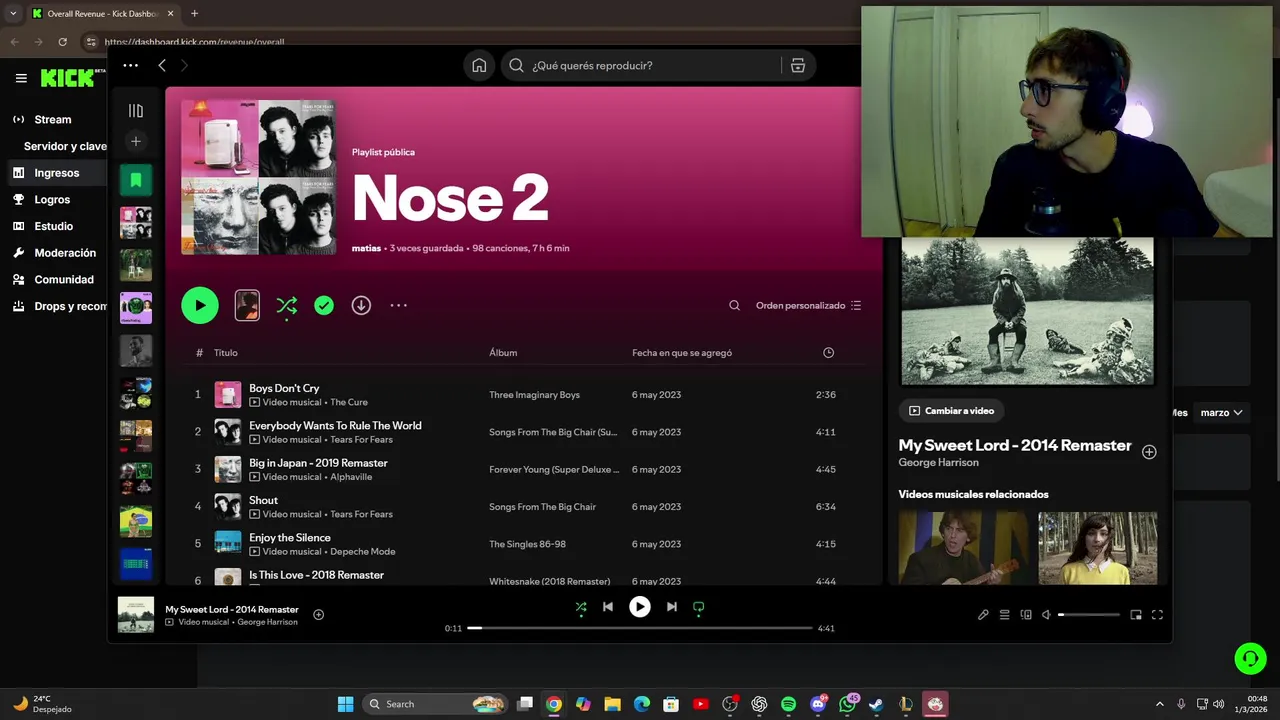The height and width of the screenshot is (720, 1280).
Task: Add My Sweet Lord to playlist from right panel
Action: click(1149, 452)
